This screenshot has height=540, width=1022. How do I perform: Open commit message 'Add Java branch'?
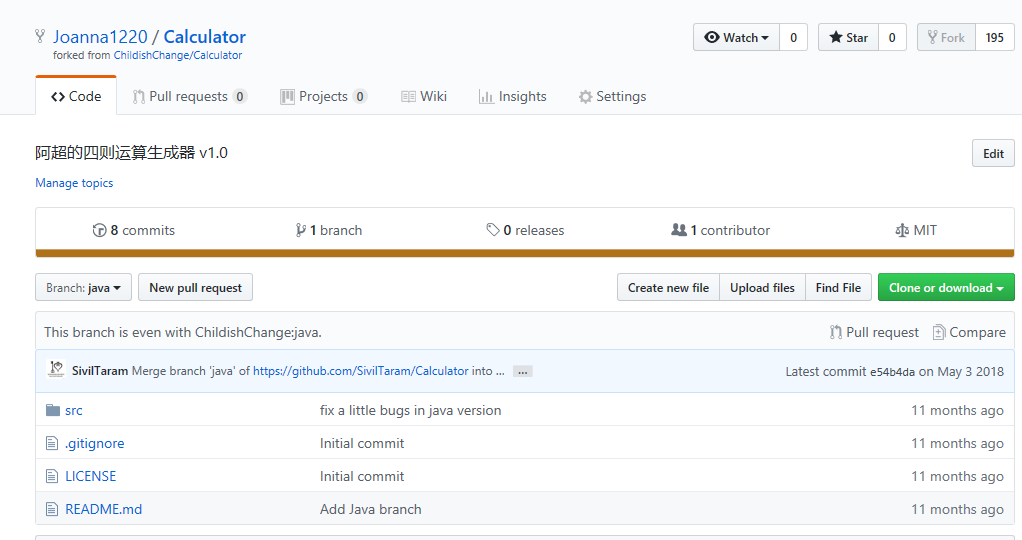[371, 509]
